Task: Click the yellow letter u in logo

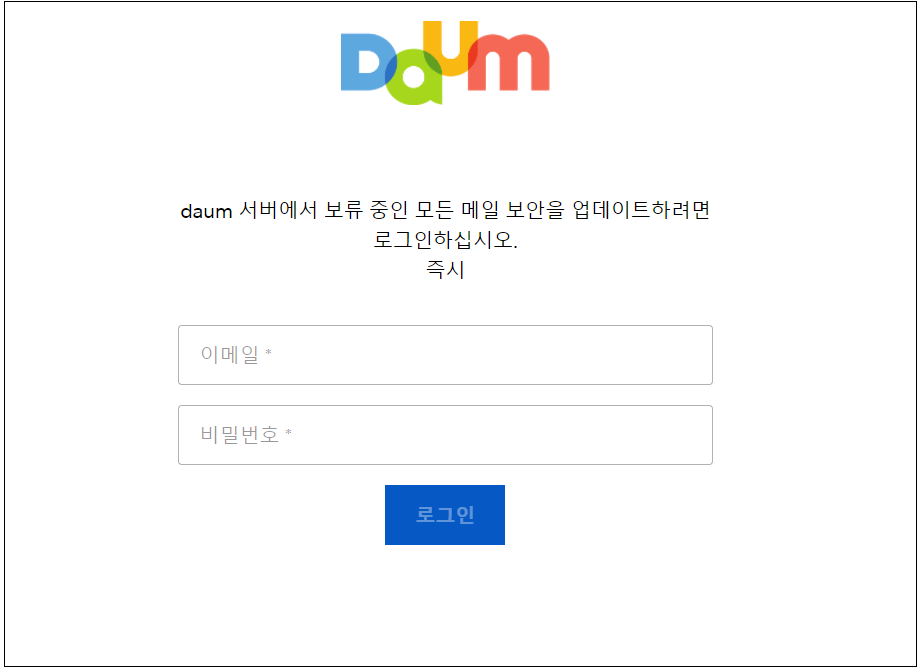Action: 450,48
